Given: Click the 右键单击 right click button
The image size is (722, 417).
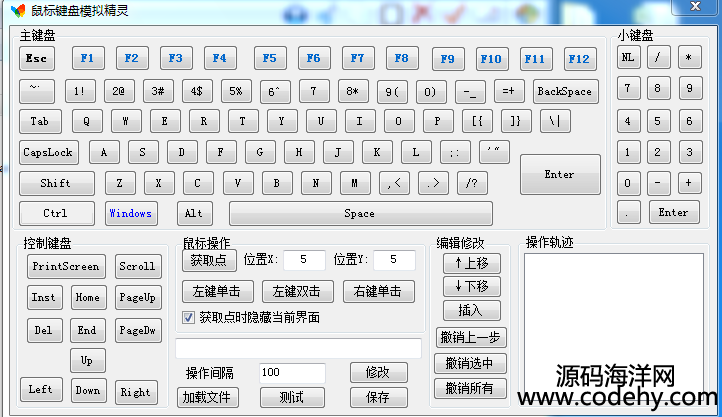Looking at the screenshot, I should (379, 292).
